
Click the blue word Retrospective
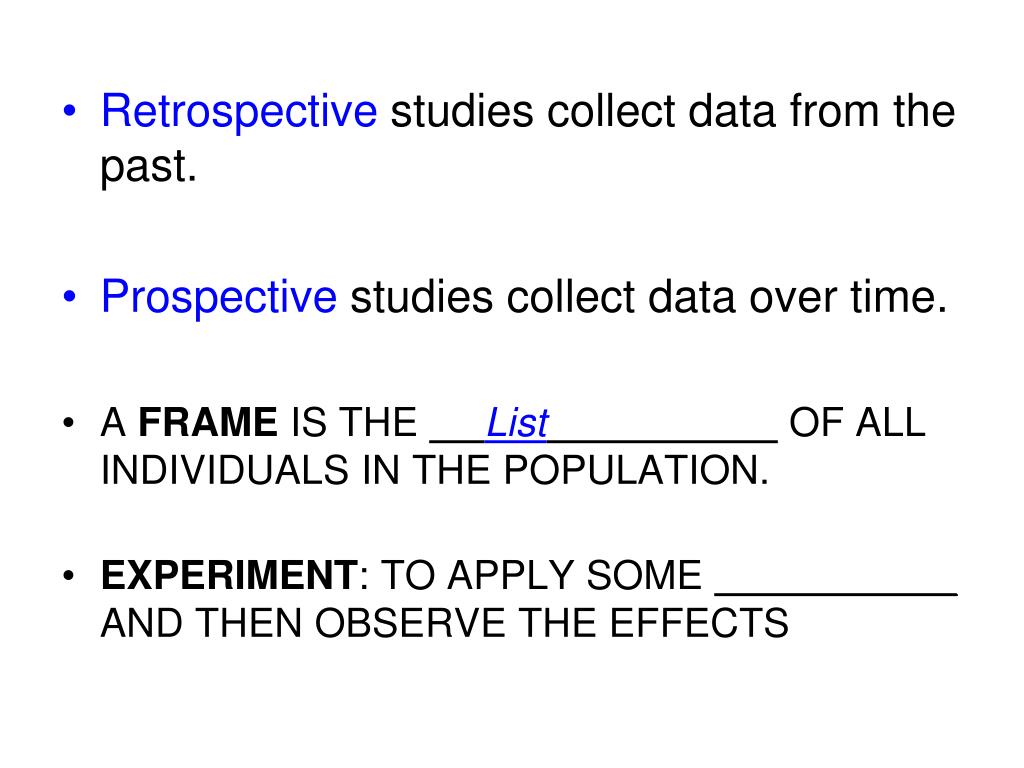238,112
